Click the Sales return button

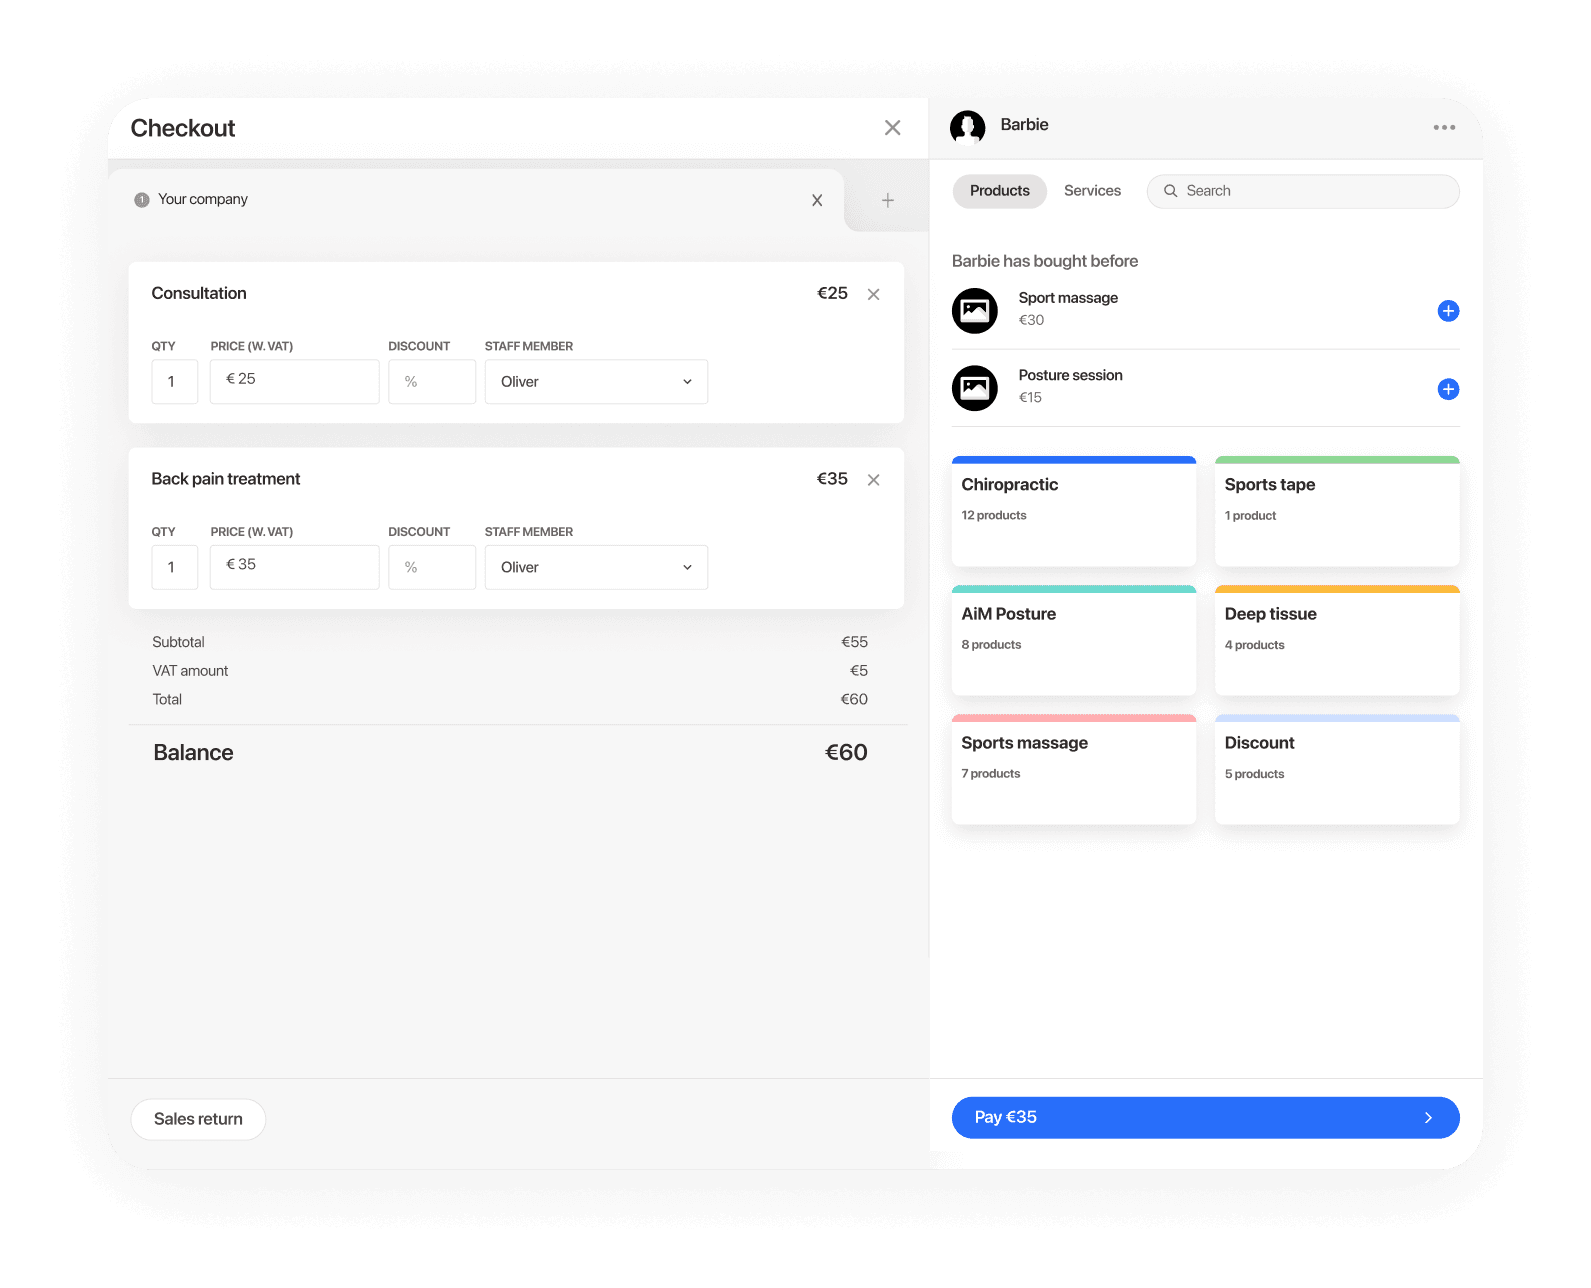pyautogui.click(x=198, y=1119)
